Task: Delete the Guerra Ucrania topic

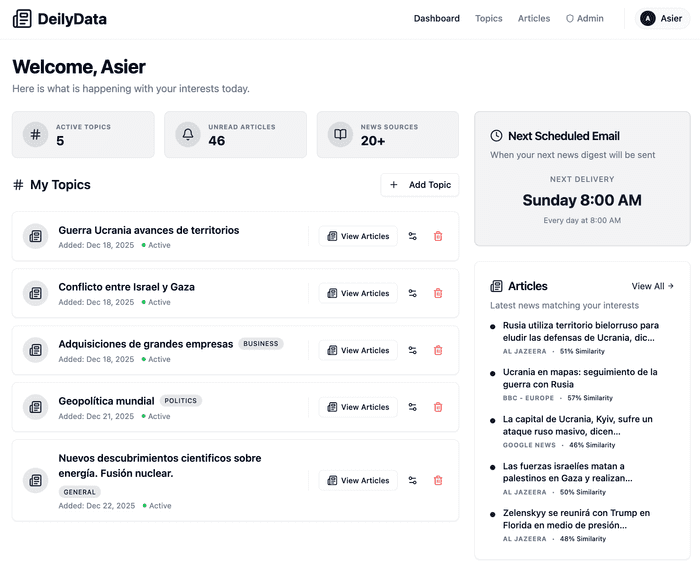Action: coord(438,237)
